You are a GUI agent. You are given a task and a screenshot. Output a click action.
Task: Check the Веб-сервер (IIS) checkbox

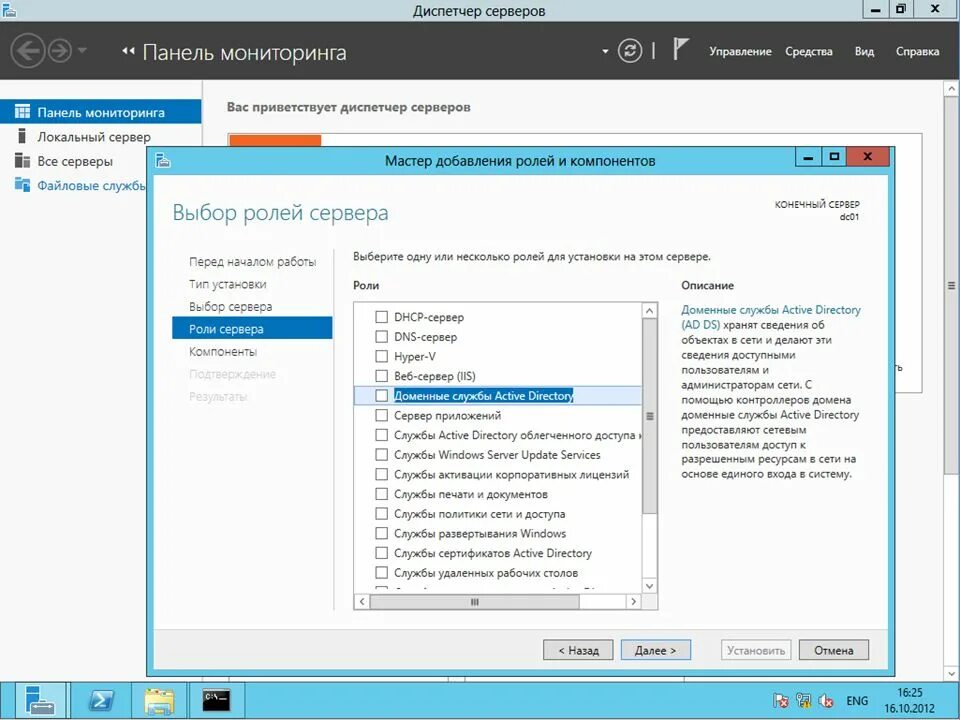click(x=381, y=375)
